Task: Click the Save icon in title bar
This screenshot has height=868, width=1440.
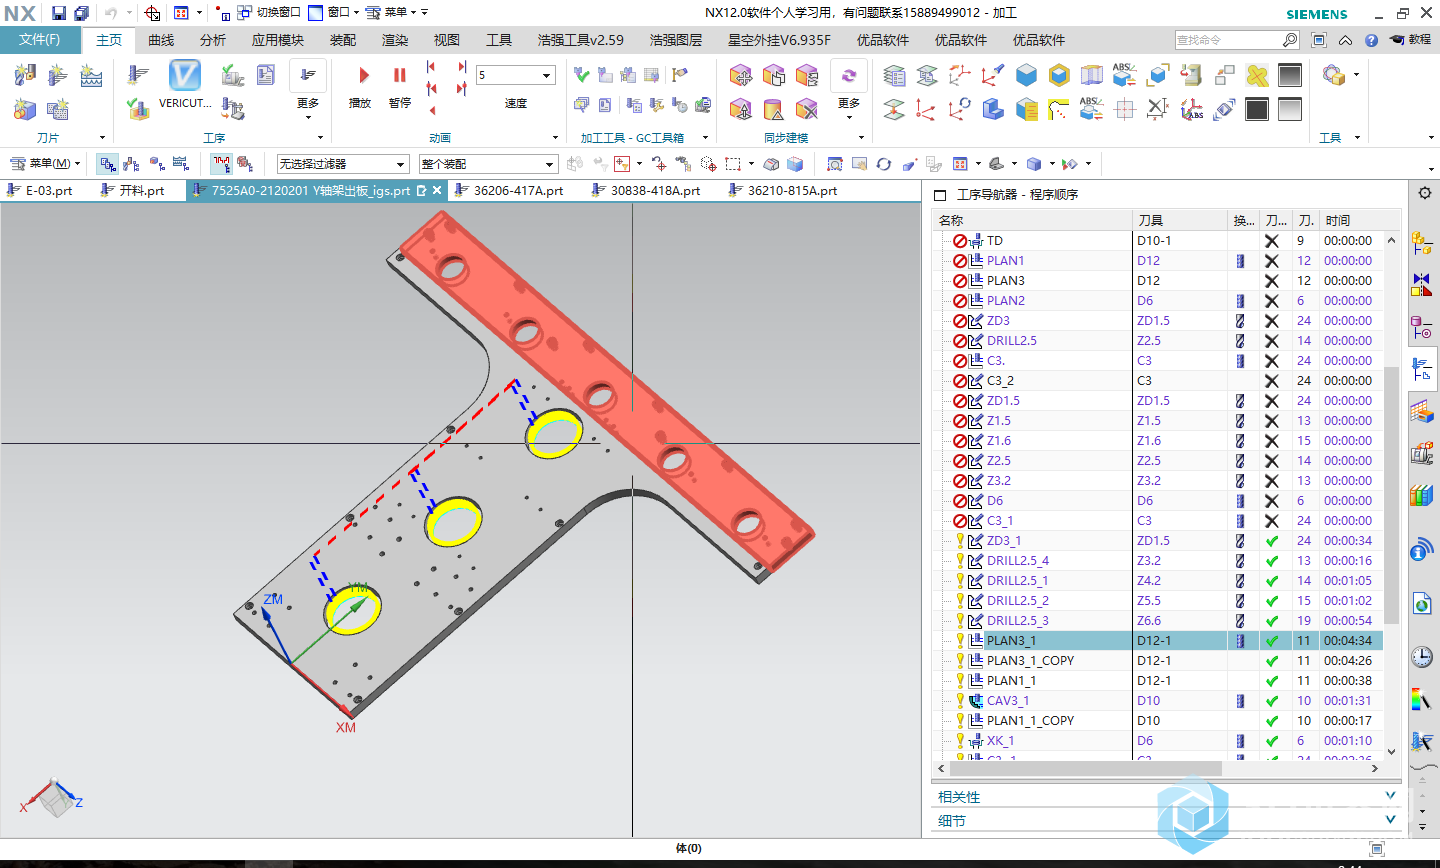Action: [x=59, y=13]
